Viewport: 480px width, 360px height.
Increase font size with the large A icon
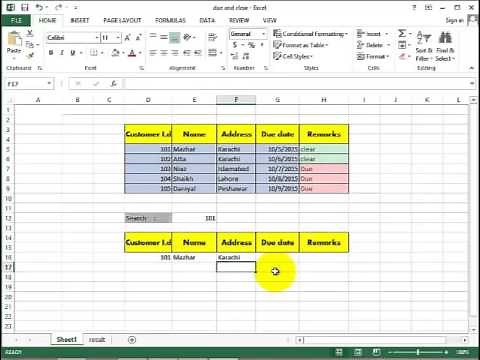[127, 38]
